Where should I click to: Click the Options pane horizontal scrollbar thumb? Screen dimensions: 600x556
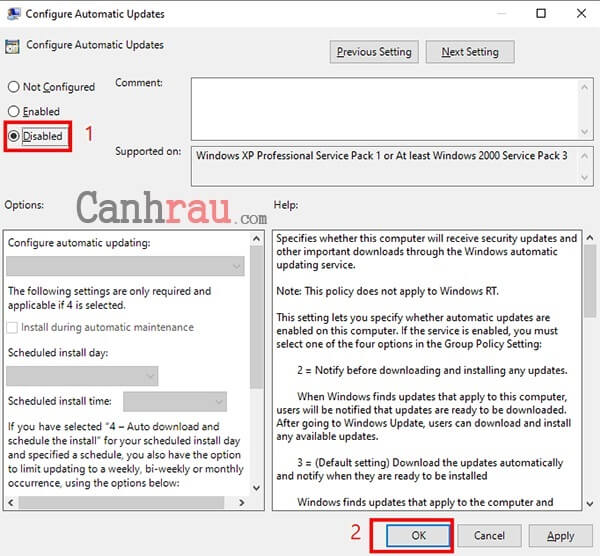point(121,502)
